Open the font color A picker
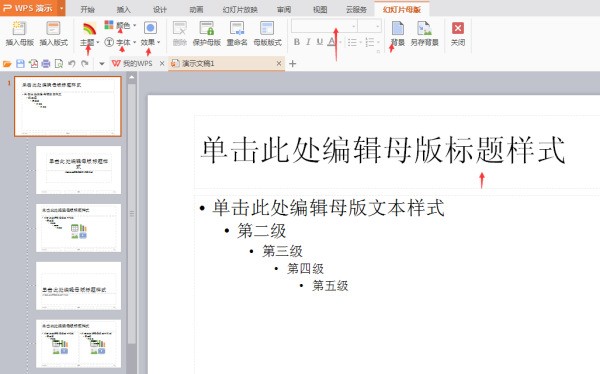The height and width of the screenshot is (374, 600). 332,42
